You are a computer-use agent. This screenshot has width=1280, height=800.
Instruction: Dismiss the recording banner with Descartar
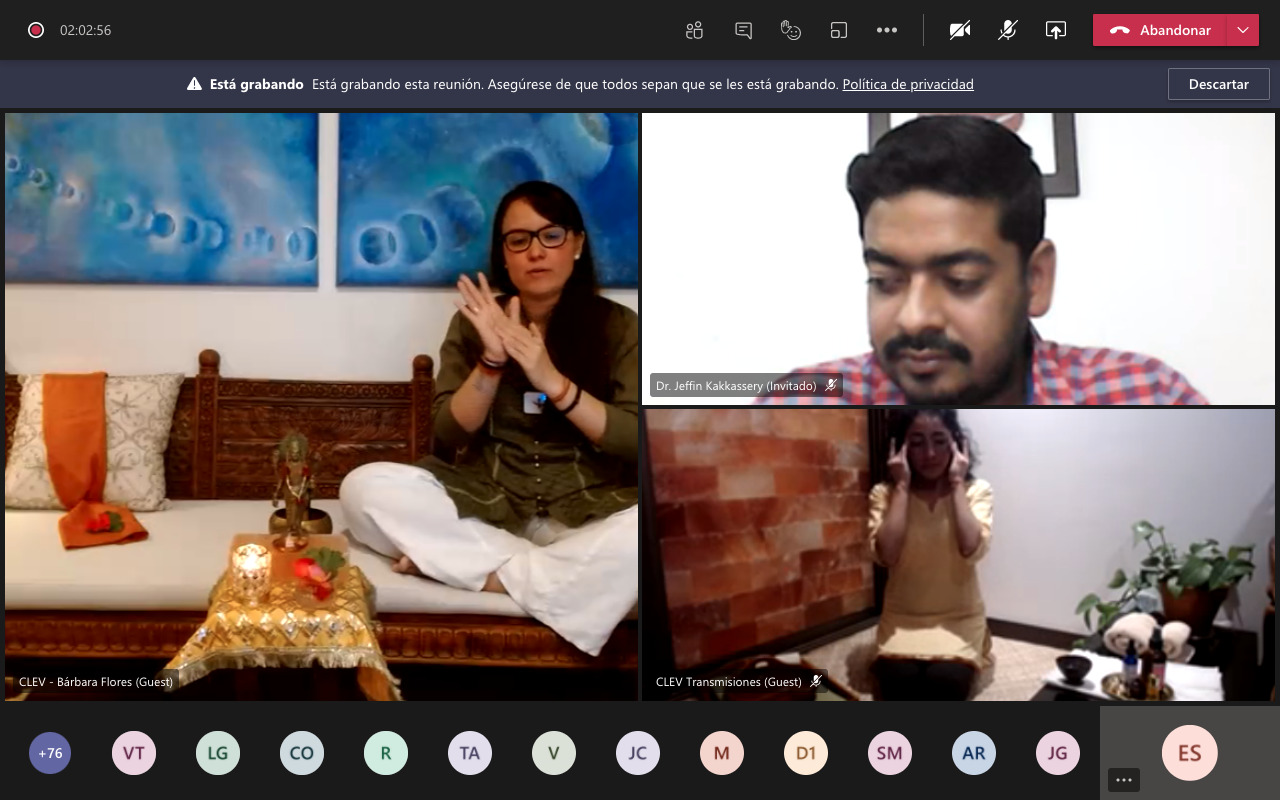1218,84
